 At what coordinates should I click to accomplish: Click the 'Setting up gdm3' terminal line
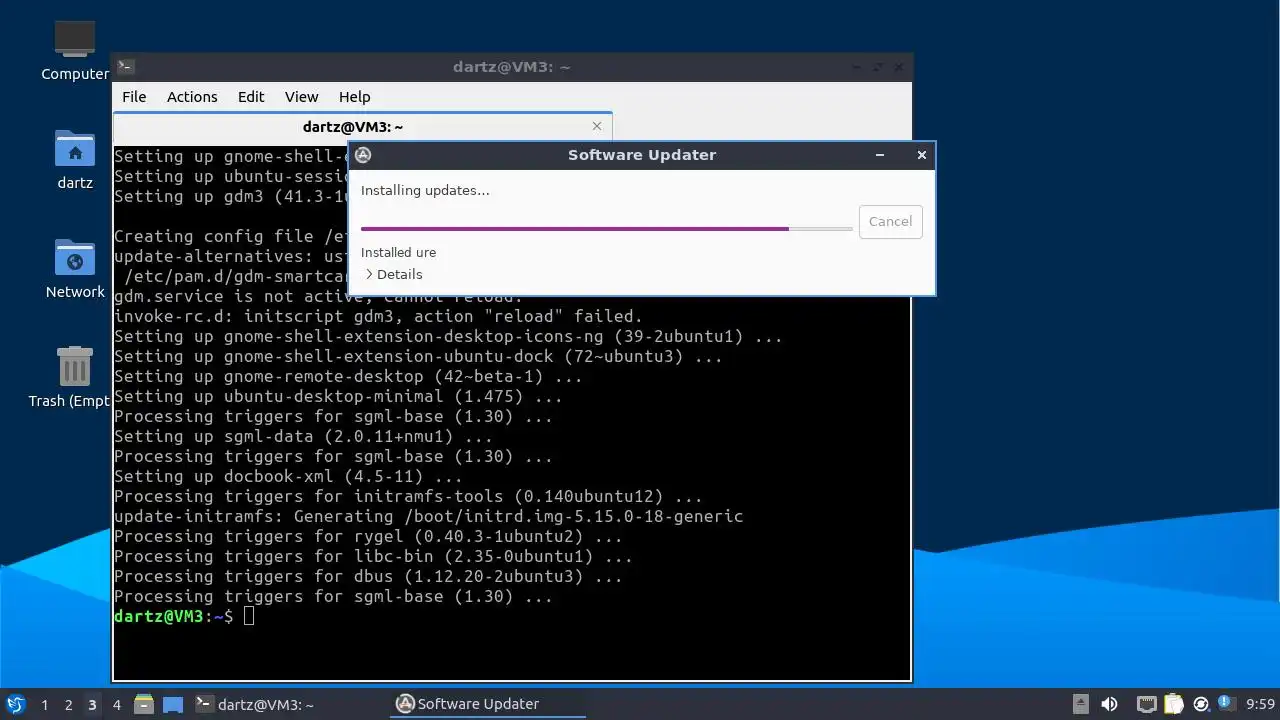[x=230, y=196]
